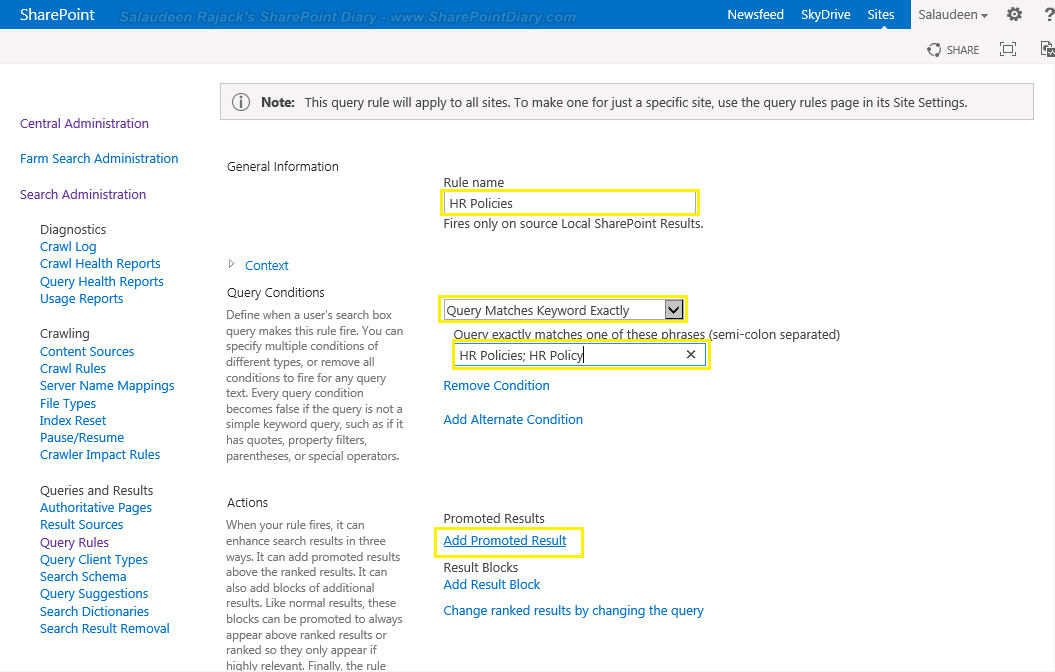The image size is (1055, 672).
Task: Open Search Result Removal
Action: tap(104, 628)
